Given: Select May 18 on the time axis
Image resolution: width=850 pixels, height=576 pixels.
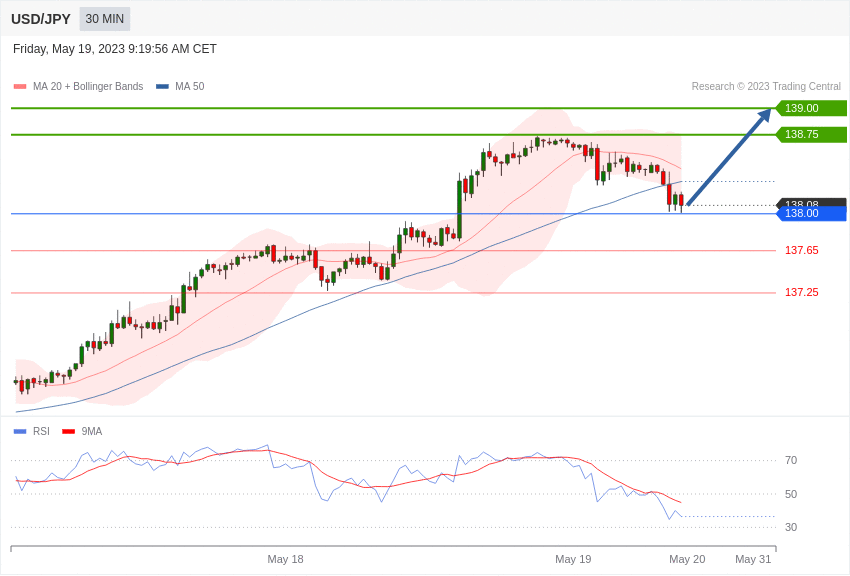Looking at the screenshot, I should (285, 559).
